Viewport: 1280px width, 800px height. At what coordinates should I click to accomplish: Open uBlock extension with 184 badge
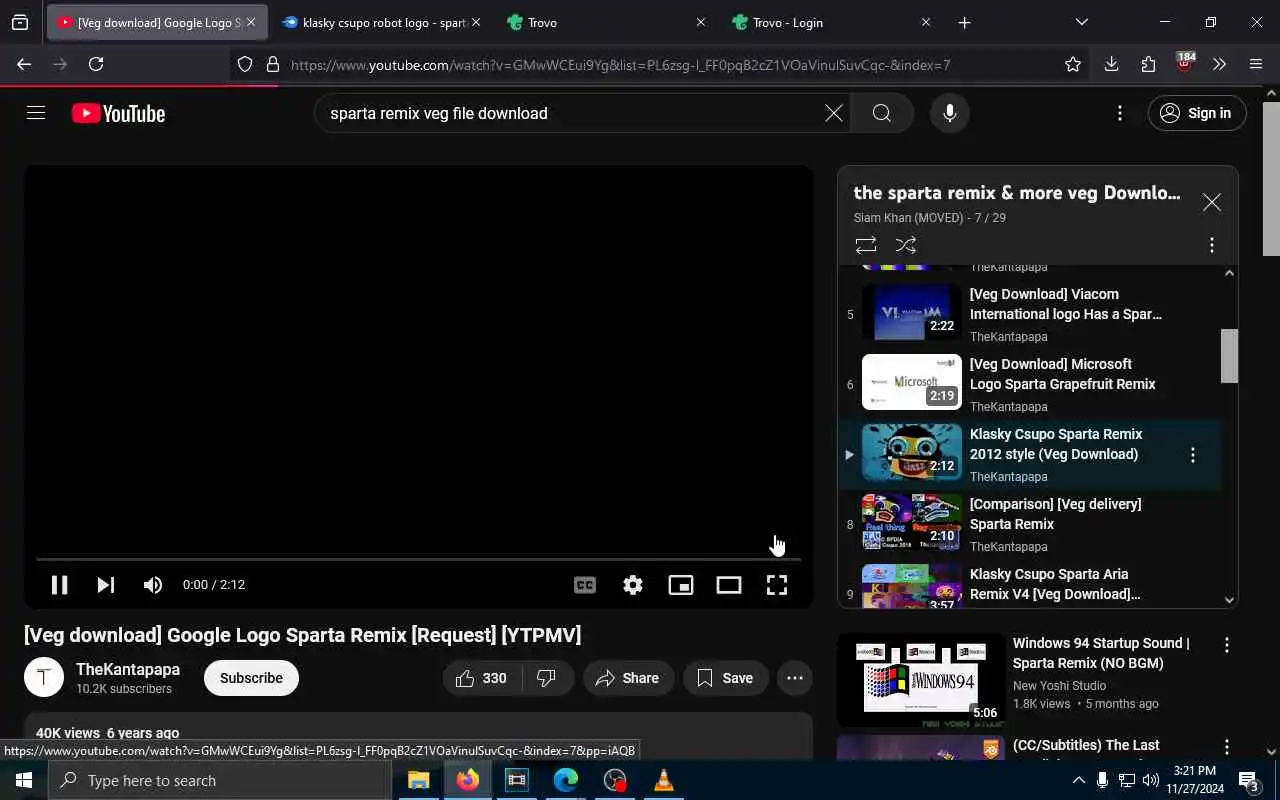coord(1185,63)
